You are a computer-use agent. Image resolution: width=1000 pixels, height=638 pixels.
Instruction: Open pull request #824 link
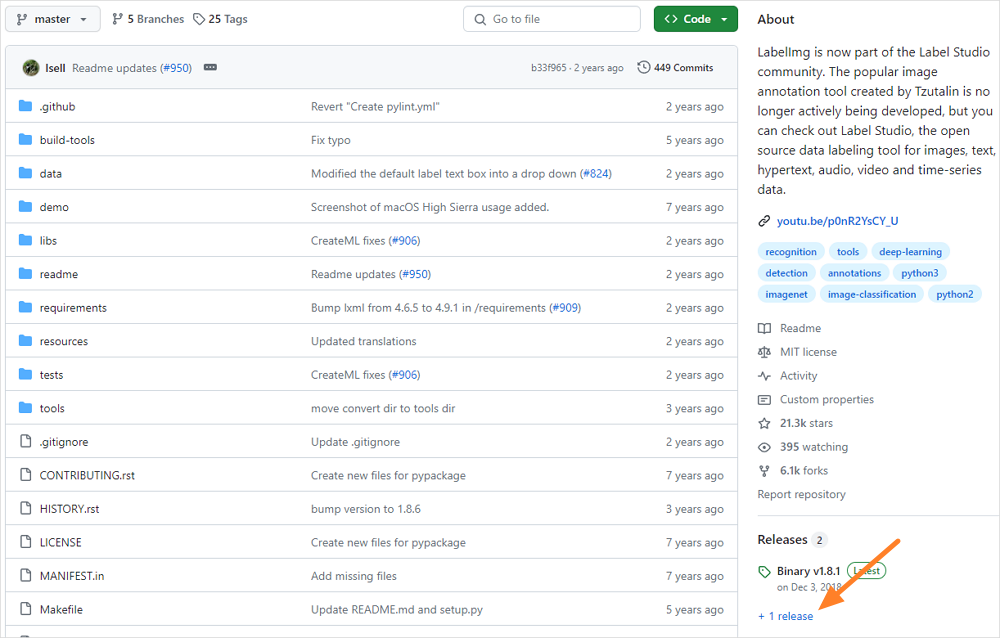click(x=596, y=174)
